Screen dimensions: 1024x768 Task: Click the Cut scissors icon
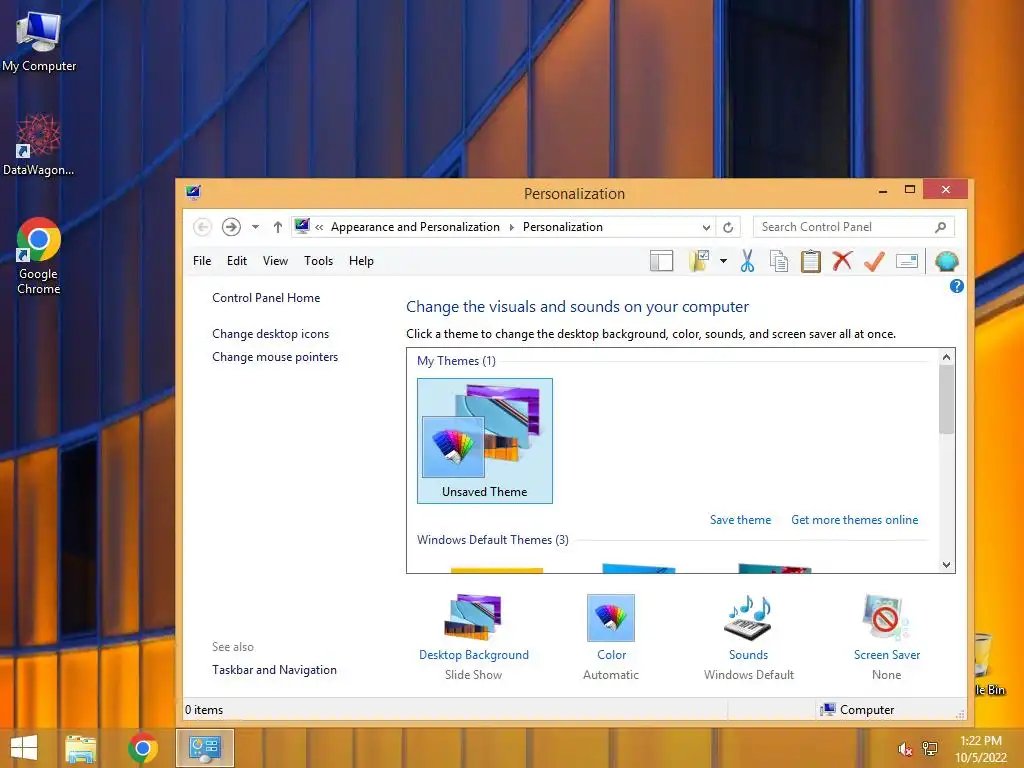coord(748,261)
